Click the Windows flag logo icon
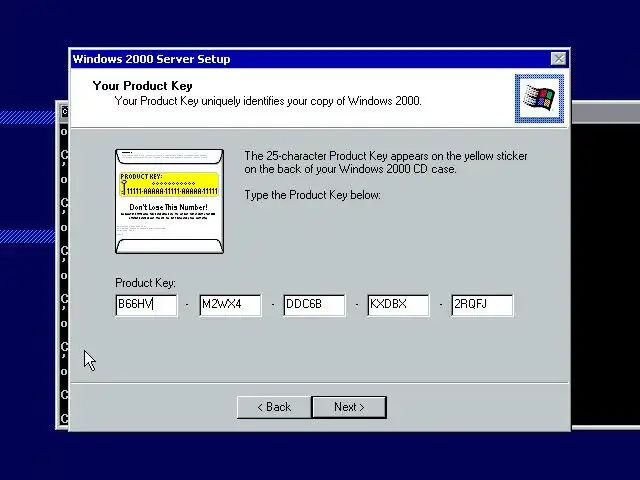640x480 pixels. (539, 98)
